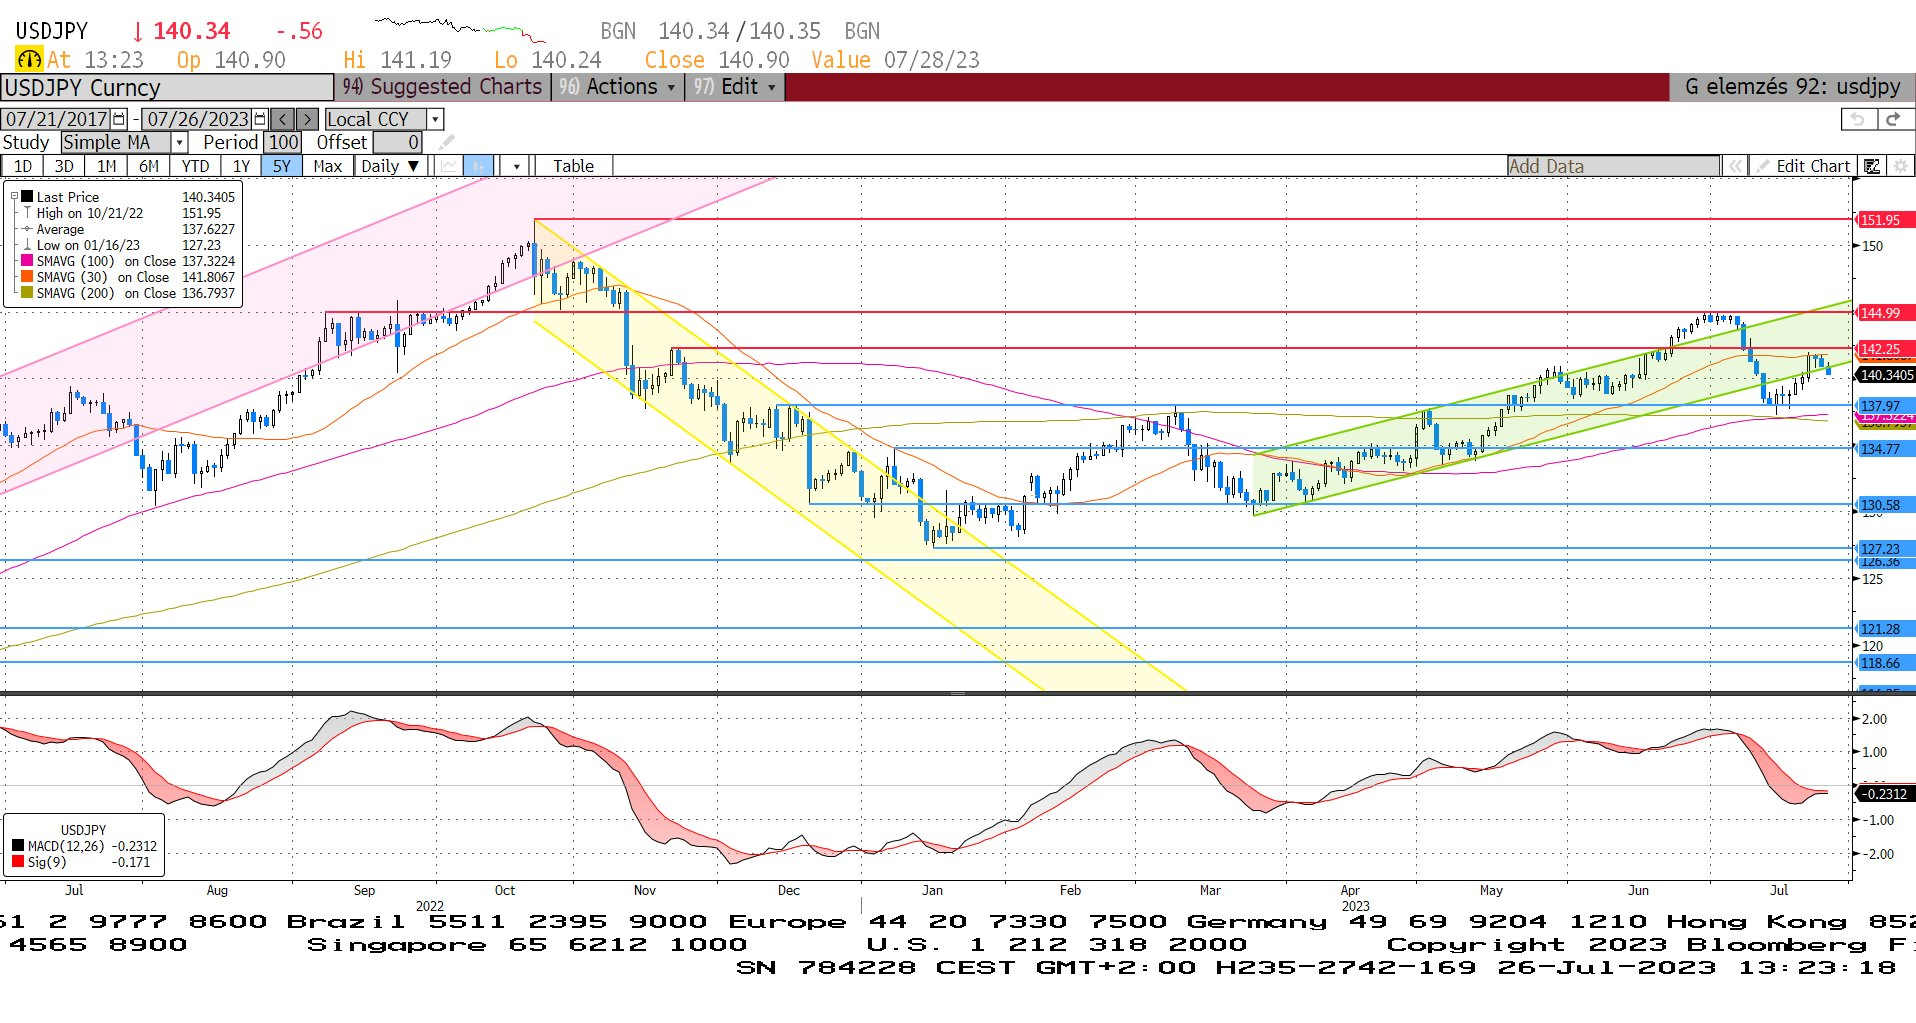Click the Average 137.6227 legend row

point(129,229)
